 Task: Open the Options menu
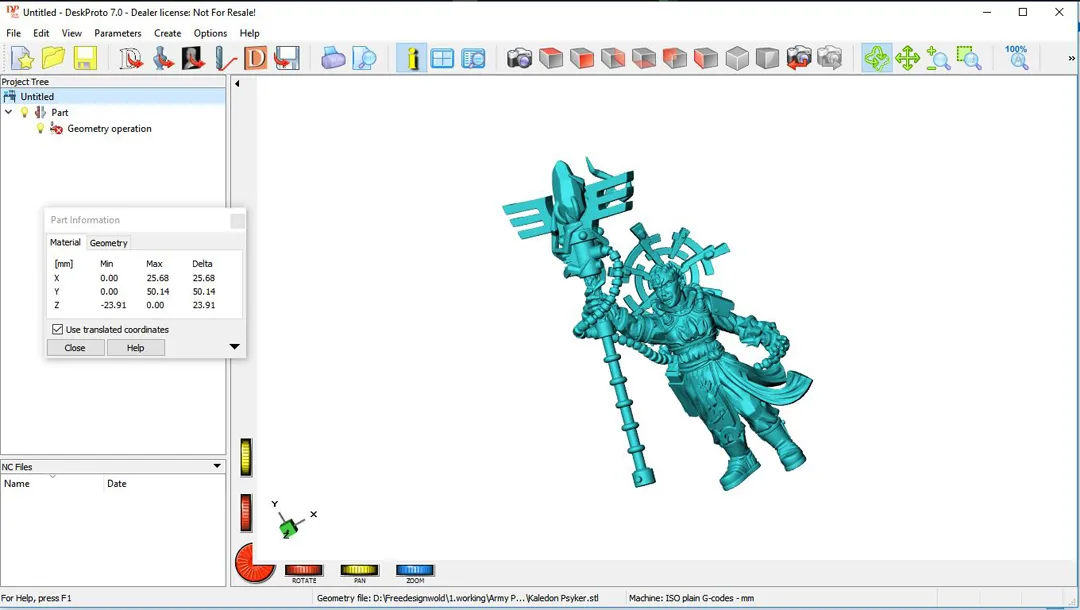[210, 33]
